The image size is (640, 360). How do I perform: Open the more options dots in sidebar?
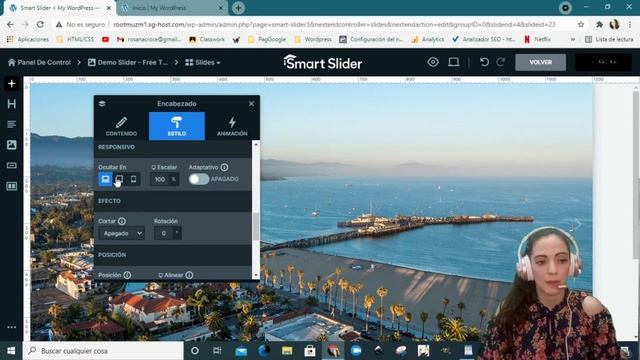(11, 327)
